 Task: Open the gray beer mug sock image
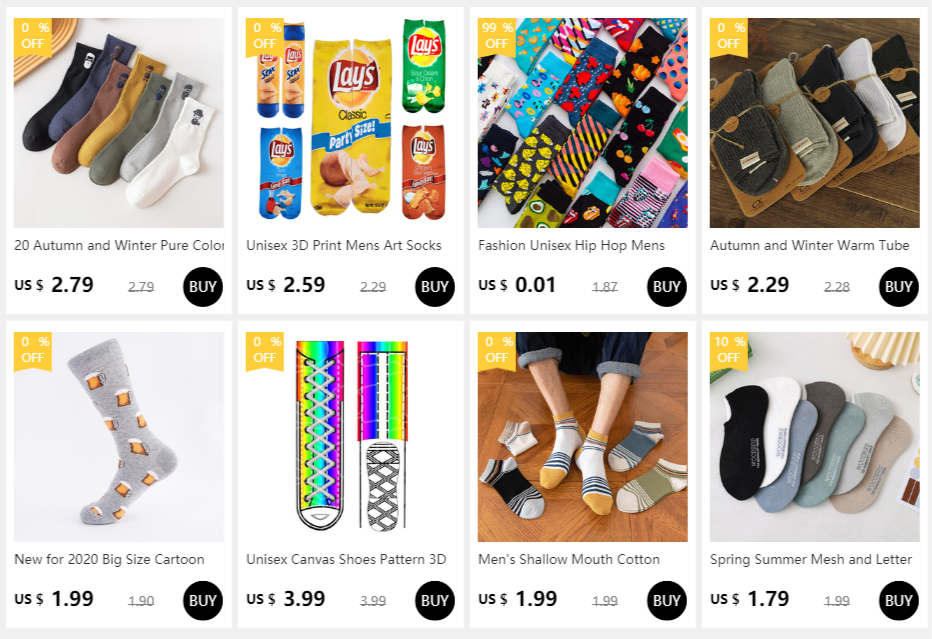[119, 437]
